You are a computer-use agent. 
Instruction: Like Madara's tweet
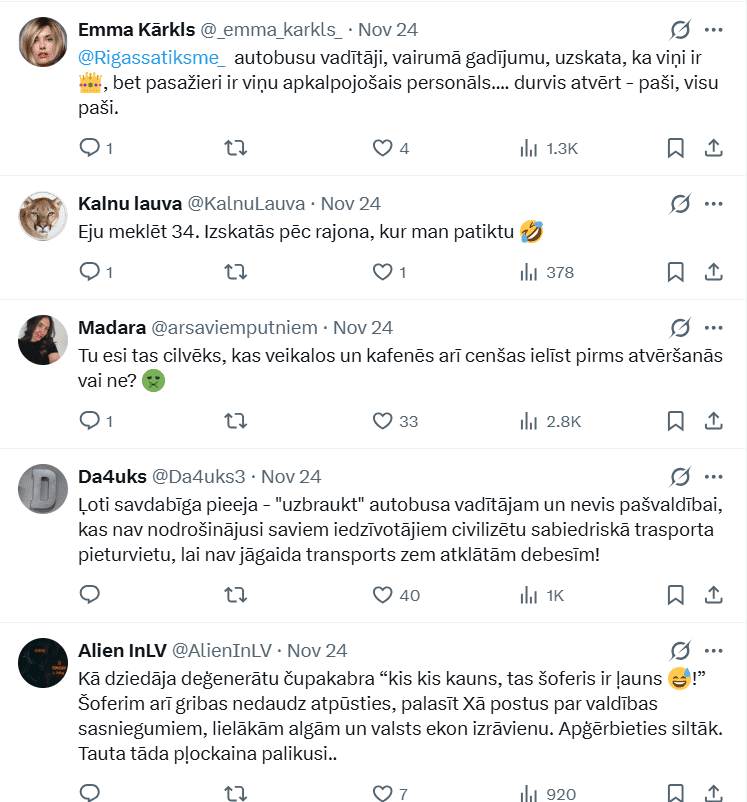(382, 421)
